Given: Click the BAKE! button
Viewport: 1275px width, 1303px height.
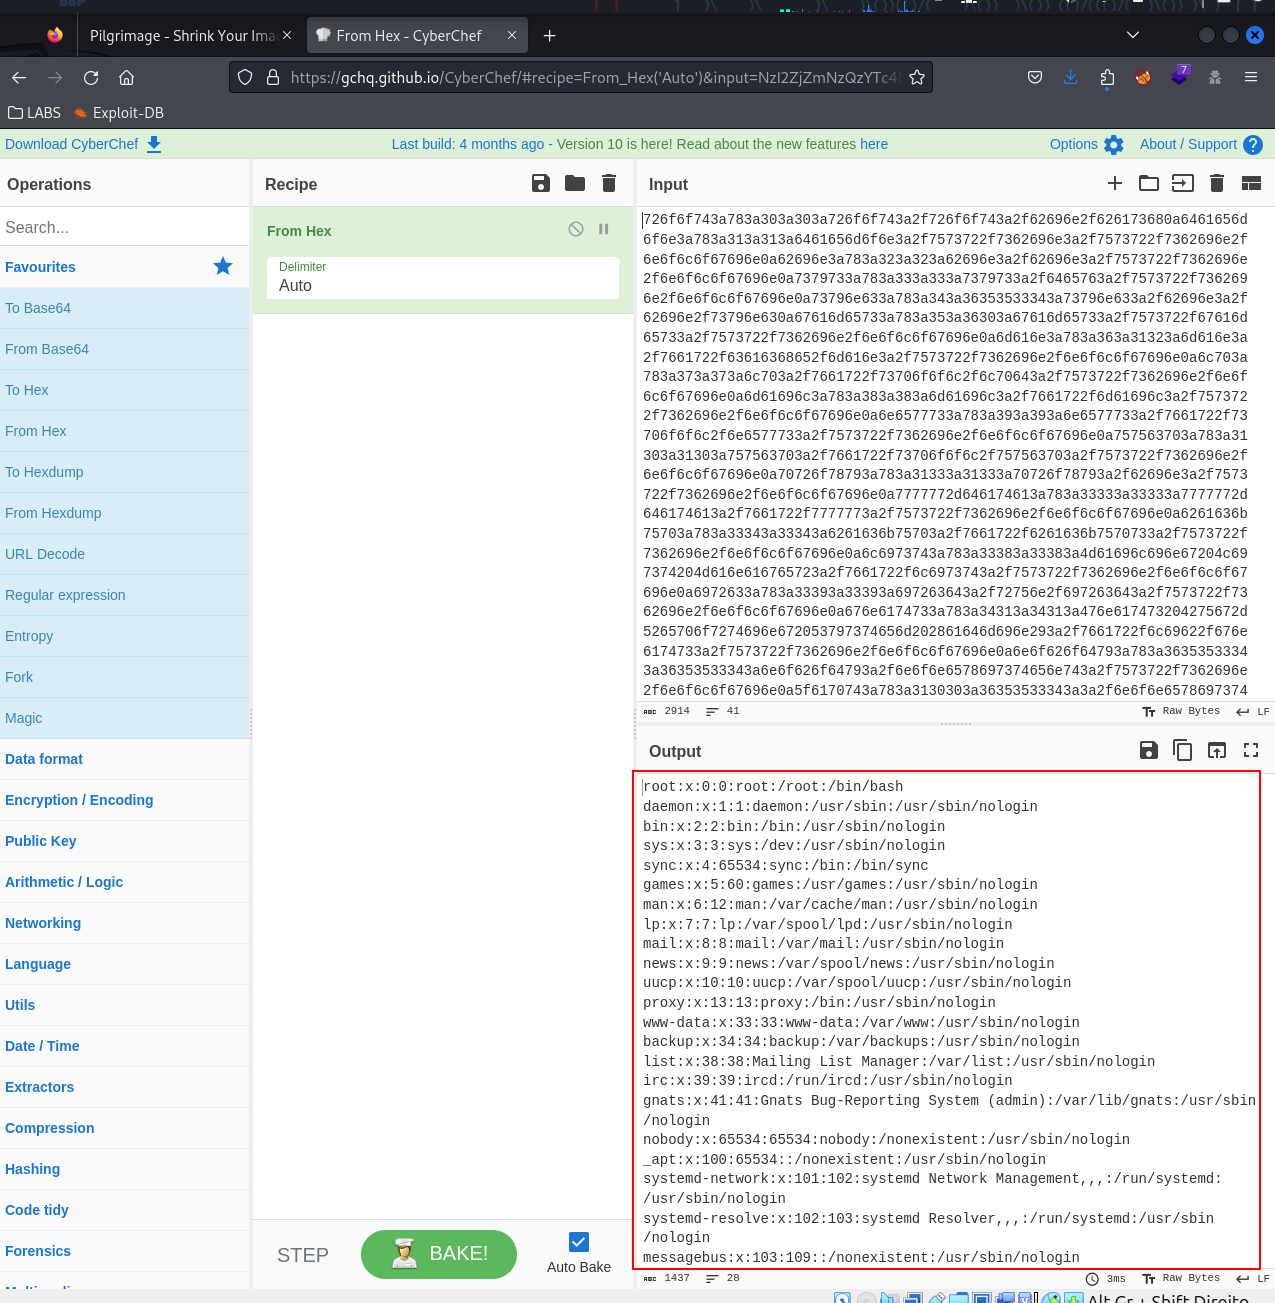Looking at the screenshot, I should click(x=439, y=1254).
